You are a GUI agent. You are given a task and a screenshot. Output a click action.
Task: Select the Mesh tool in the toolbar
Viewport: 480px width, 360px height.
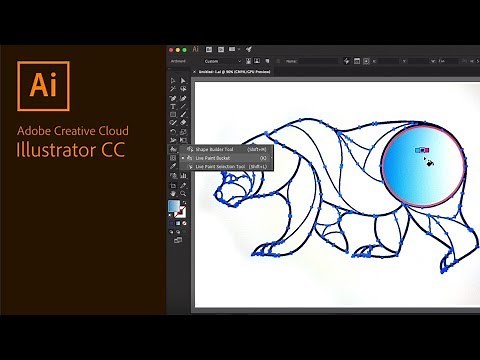[173, 158]
